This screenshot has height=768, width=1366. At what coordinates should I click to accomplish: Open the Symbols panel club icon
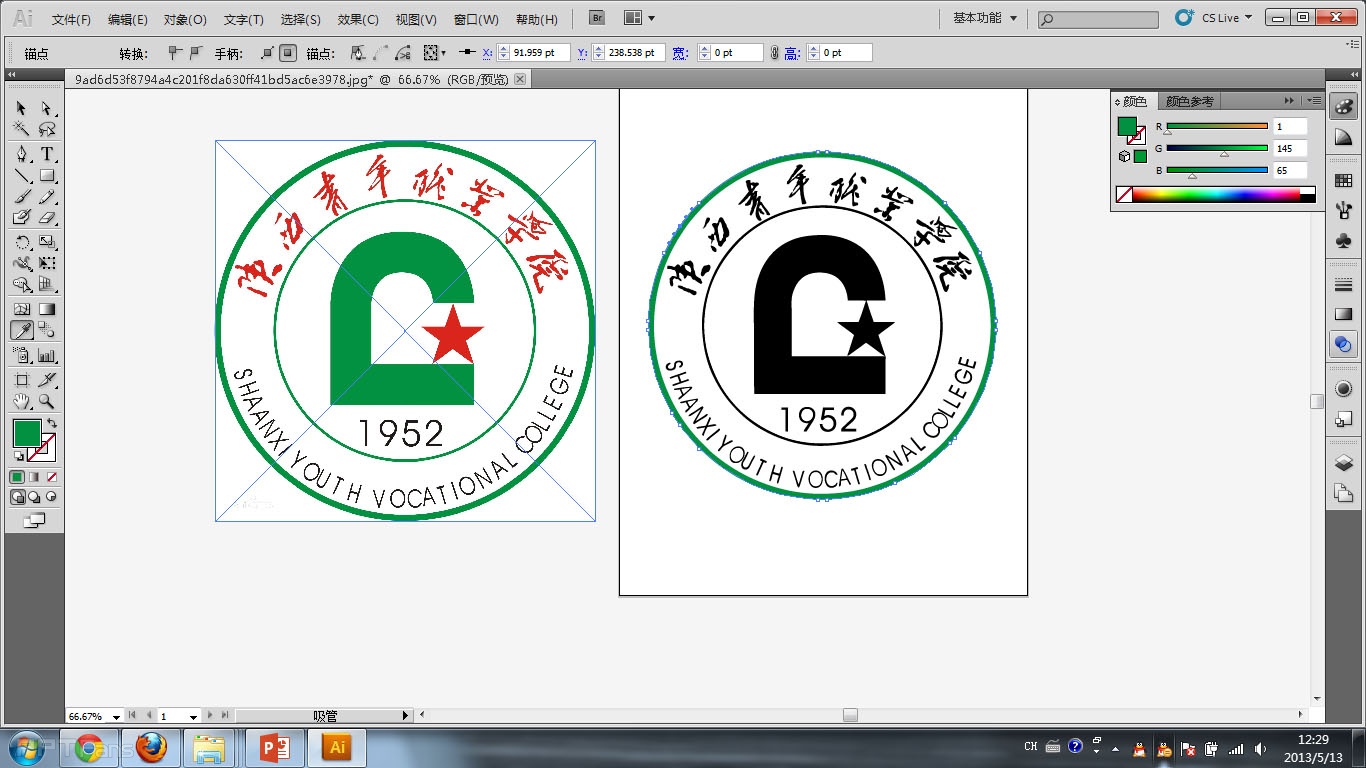click(1343, 241)
